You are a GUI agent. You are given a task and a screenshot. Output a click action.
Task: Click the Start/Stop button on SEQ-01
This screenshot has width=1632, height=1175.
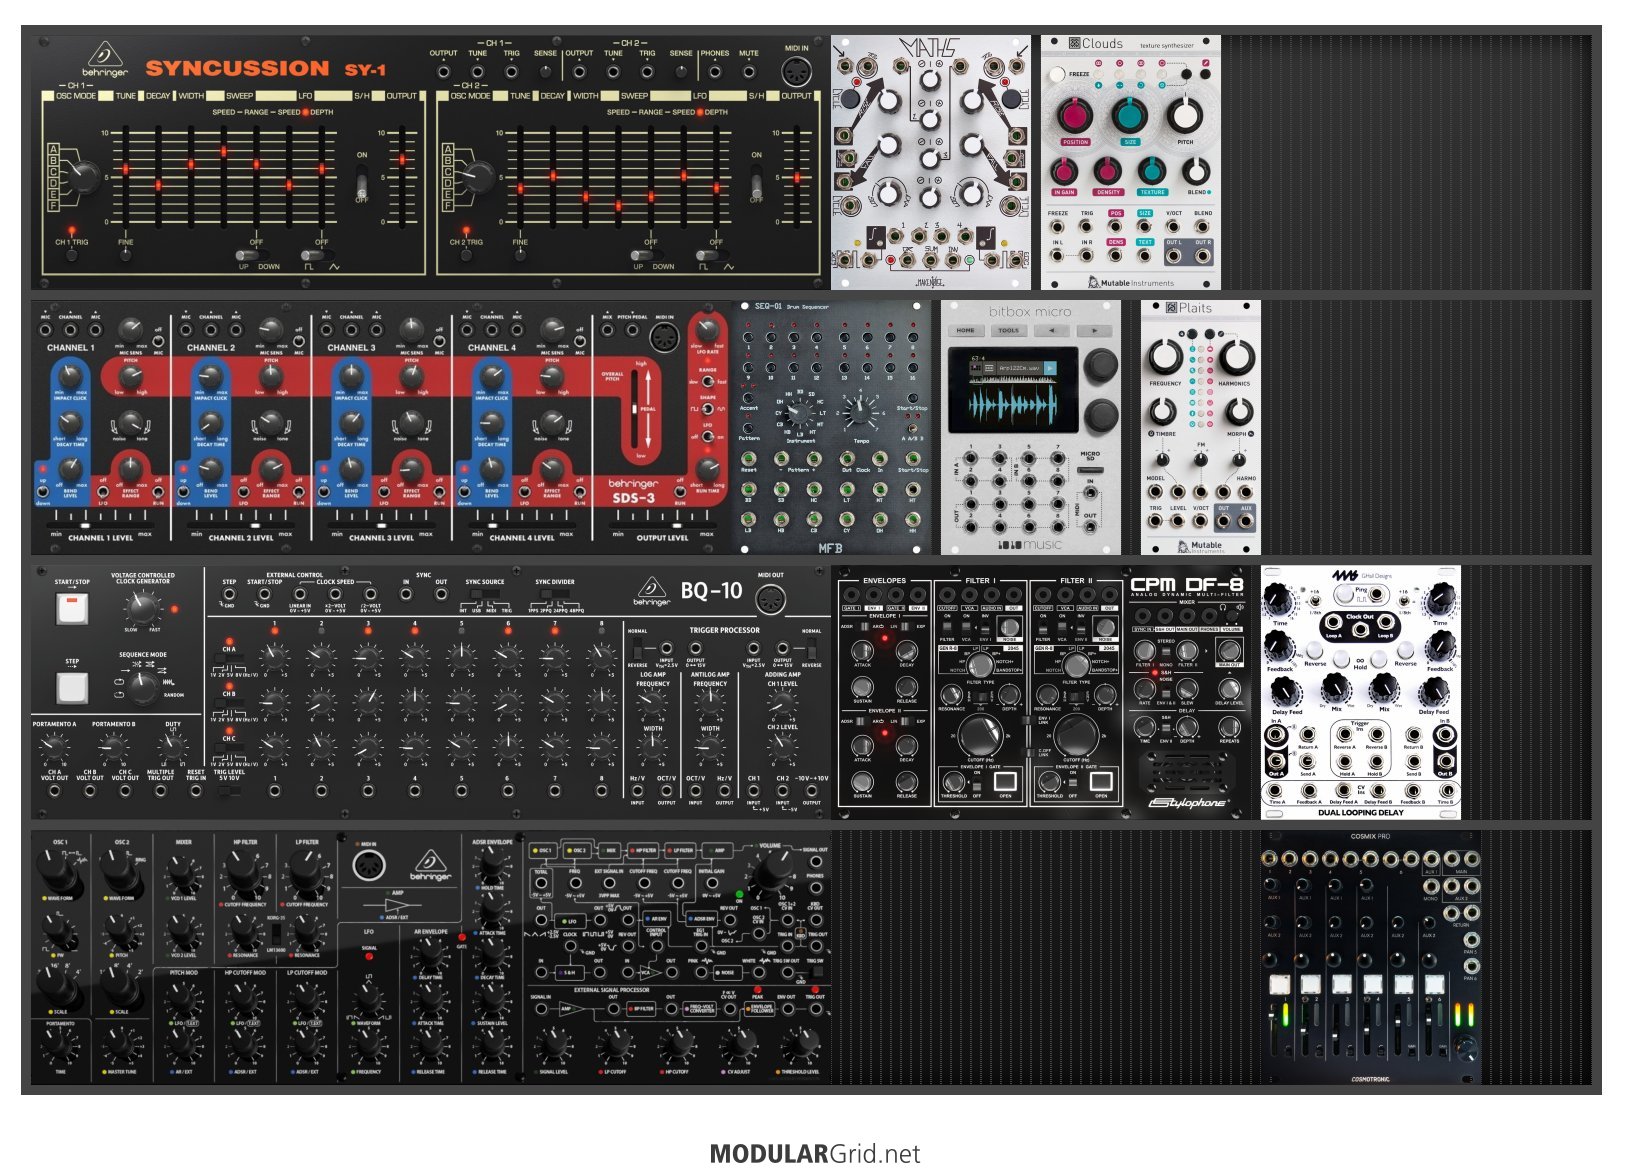coord(911,396)
